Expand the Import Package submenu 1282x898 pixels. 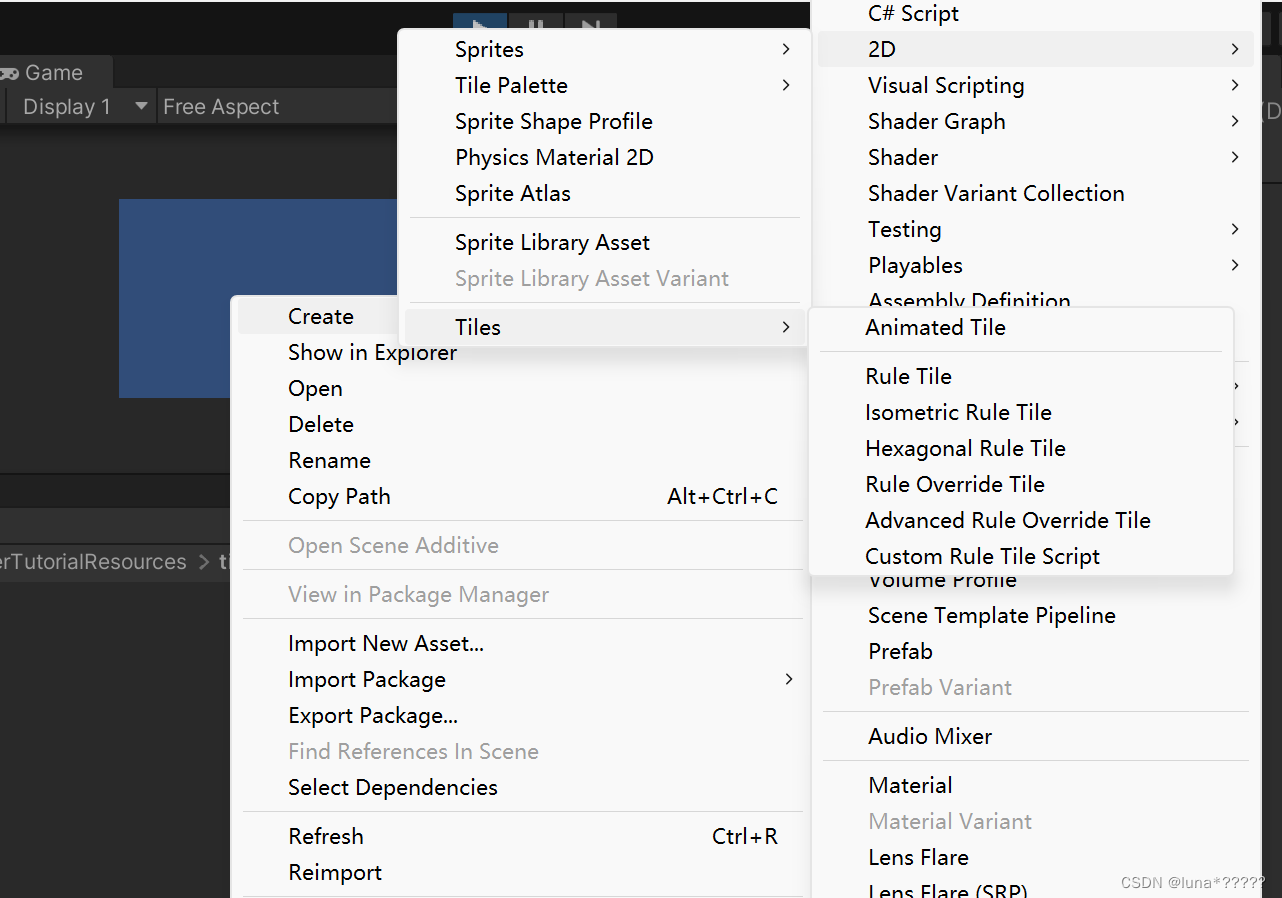[521, 680]
